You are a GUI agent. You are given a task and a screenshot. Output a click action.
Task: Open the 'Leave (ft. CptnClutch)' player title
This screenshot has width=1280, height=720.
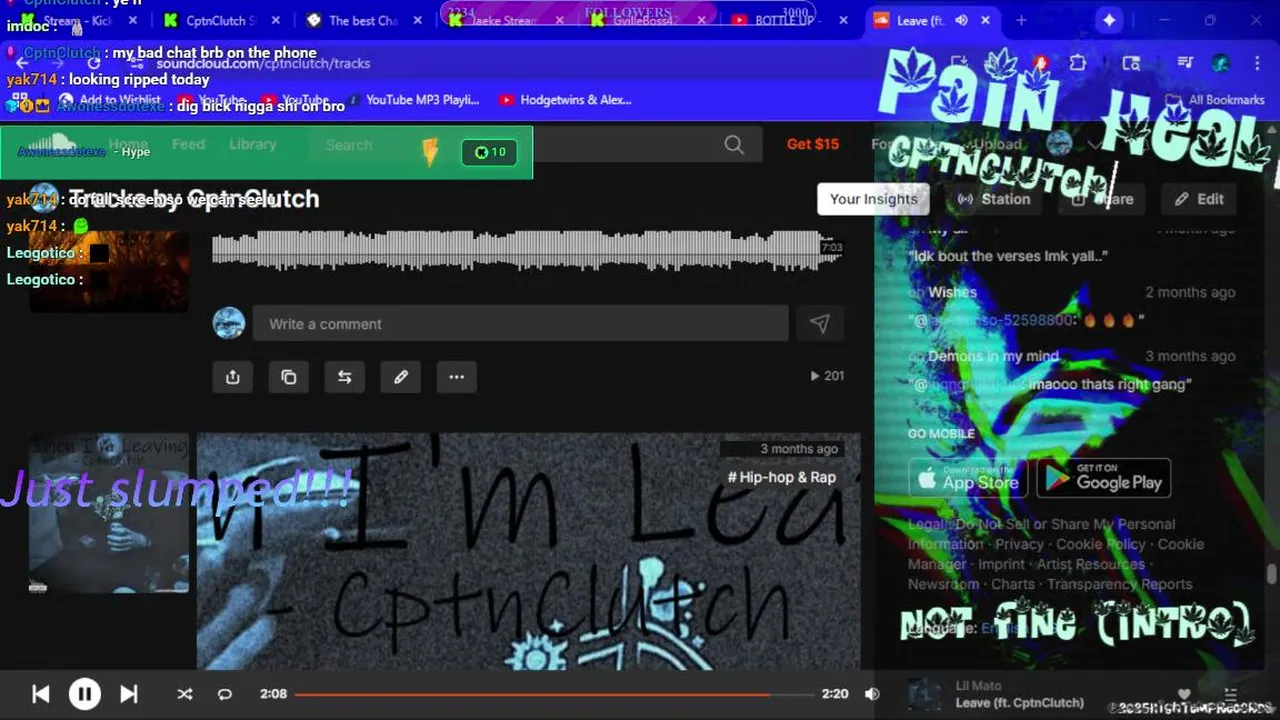click(1019, 703)
